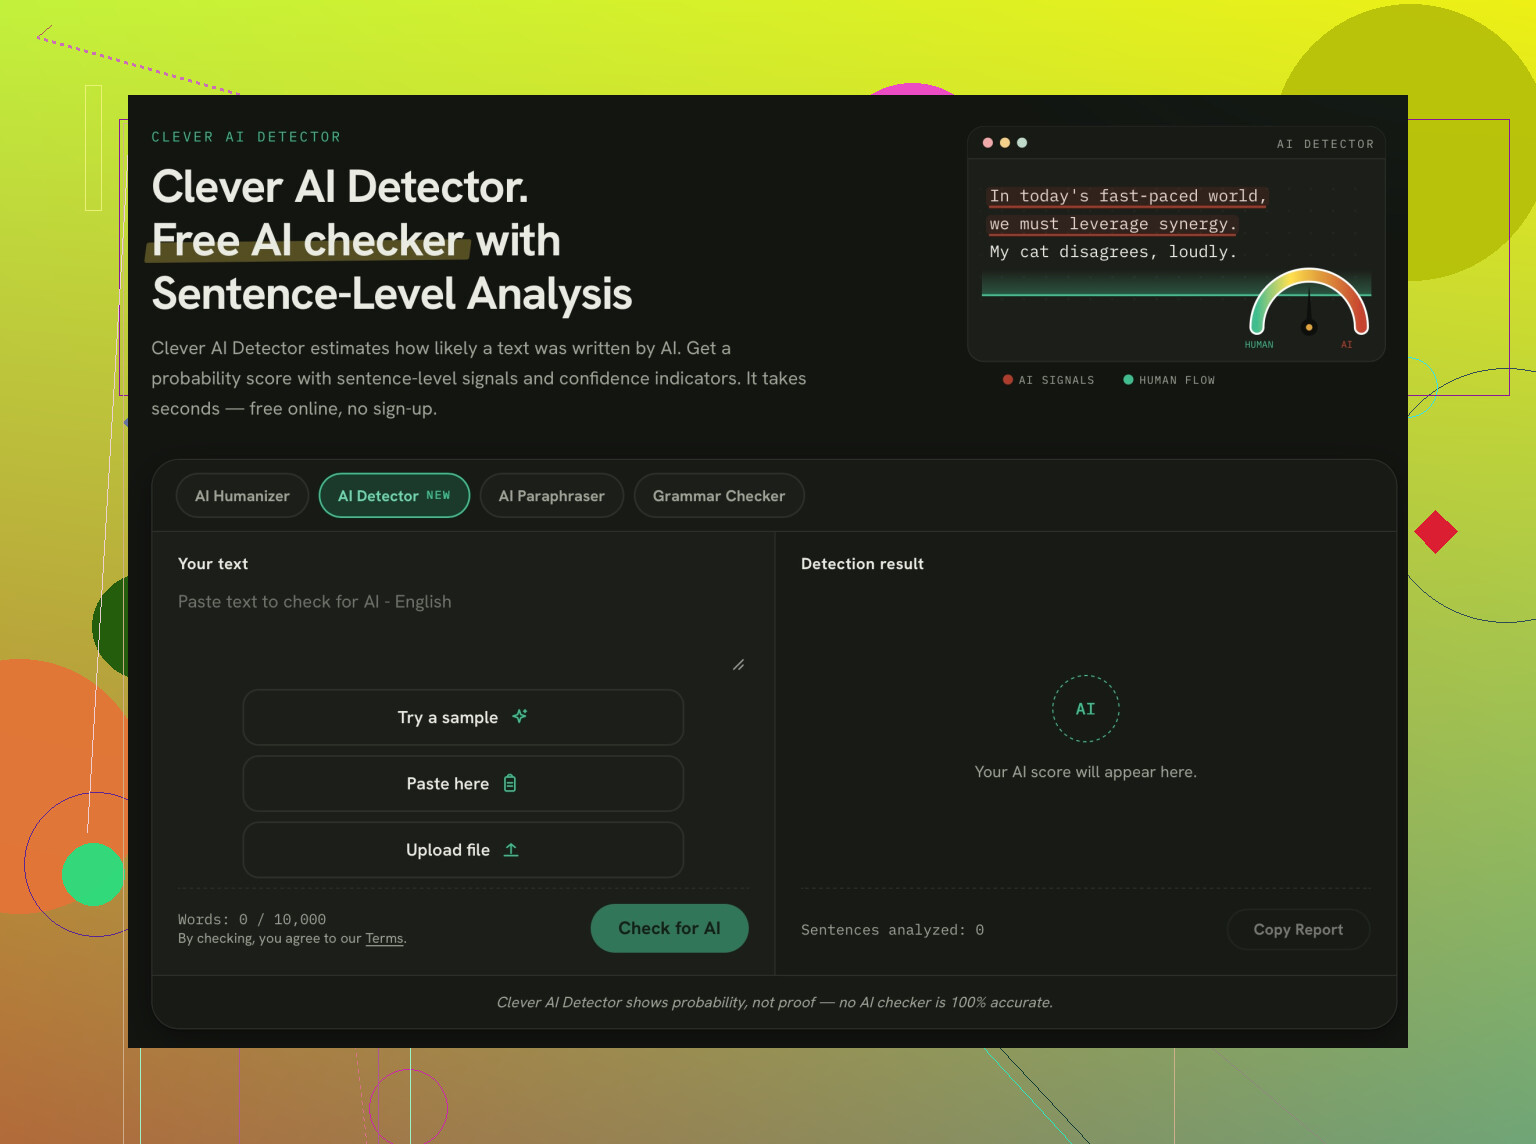Click the 'Sentences analyzed: 0' text
This screenshot has height=1144, width=1536.
[892, 930]
